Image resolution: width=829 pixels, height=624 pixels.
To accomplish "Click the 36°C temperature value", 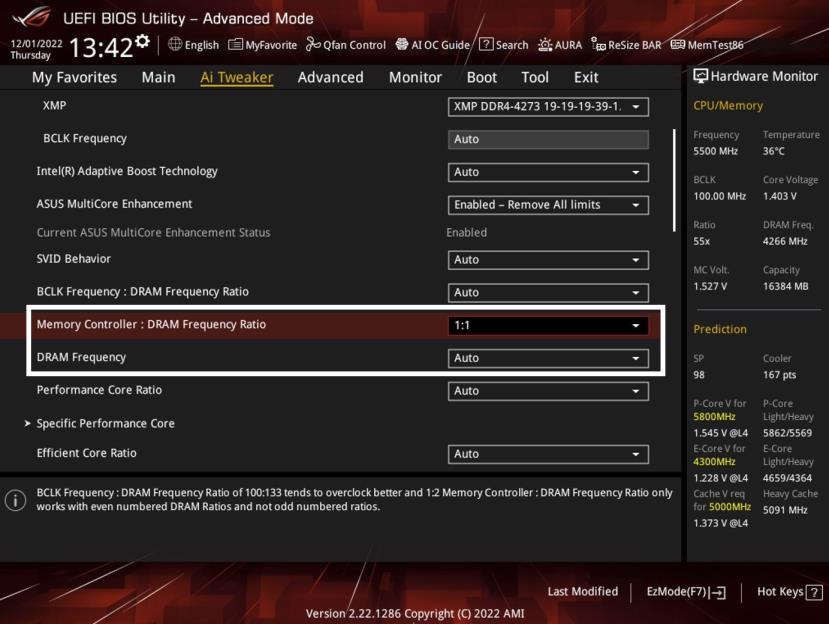I will (773, 151).
